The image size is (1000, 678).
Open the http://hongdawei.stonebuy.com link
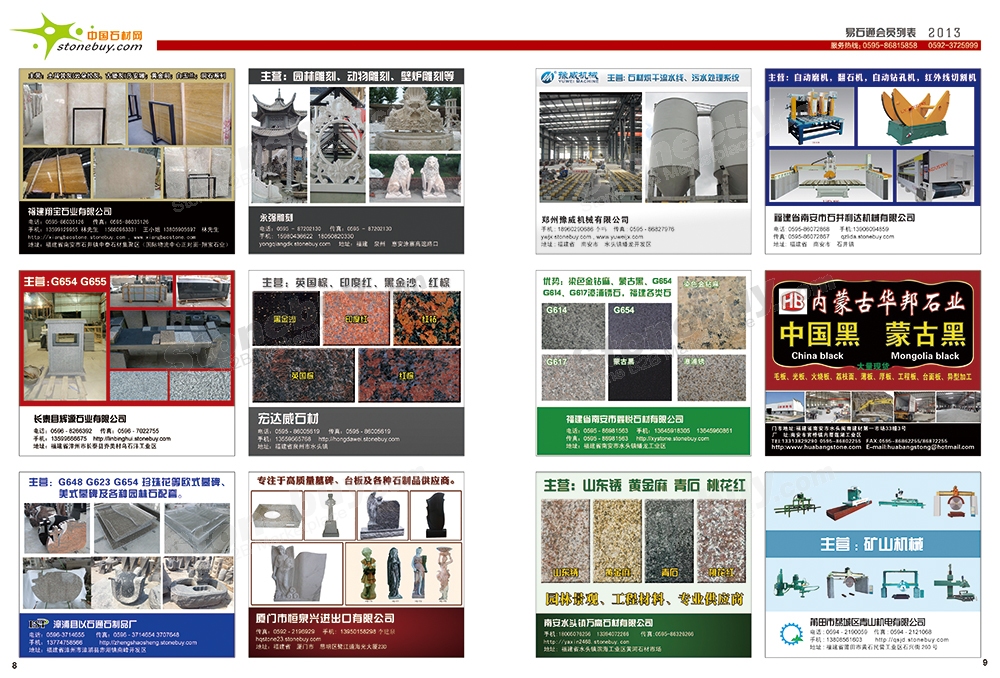(358, 439)
